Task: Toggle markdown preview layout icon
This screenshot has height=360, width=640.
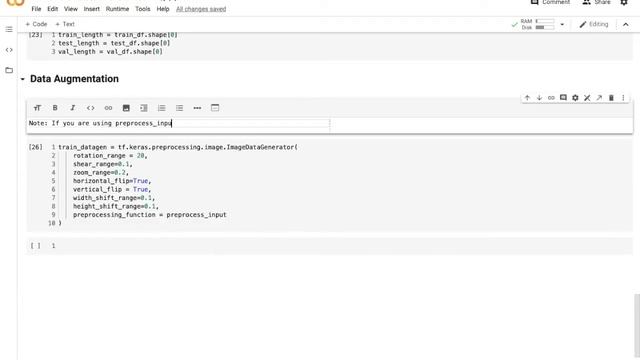Action: click(x=215, y=108)
